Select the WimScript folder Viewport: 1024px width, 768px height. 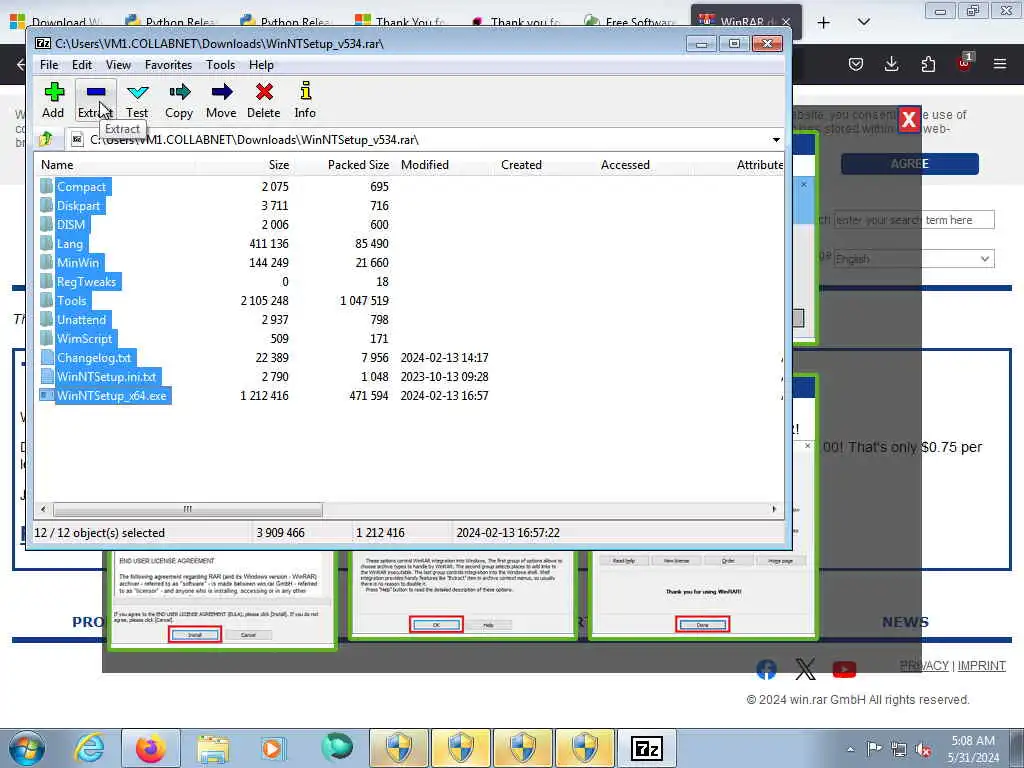coord(85,338)
